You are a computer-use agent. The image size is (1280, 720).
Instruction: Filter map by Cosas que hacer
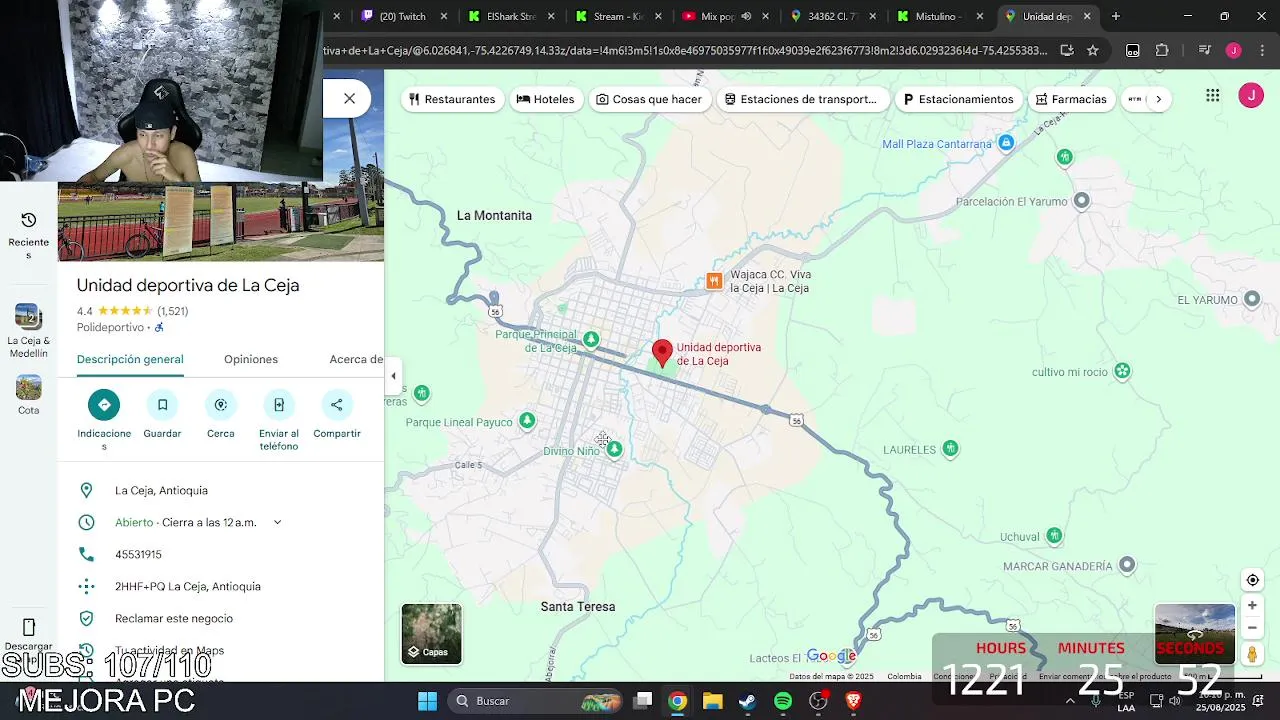(x=649, y=99)
